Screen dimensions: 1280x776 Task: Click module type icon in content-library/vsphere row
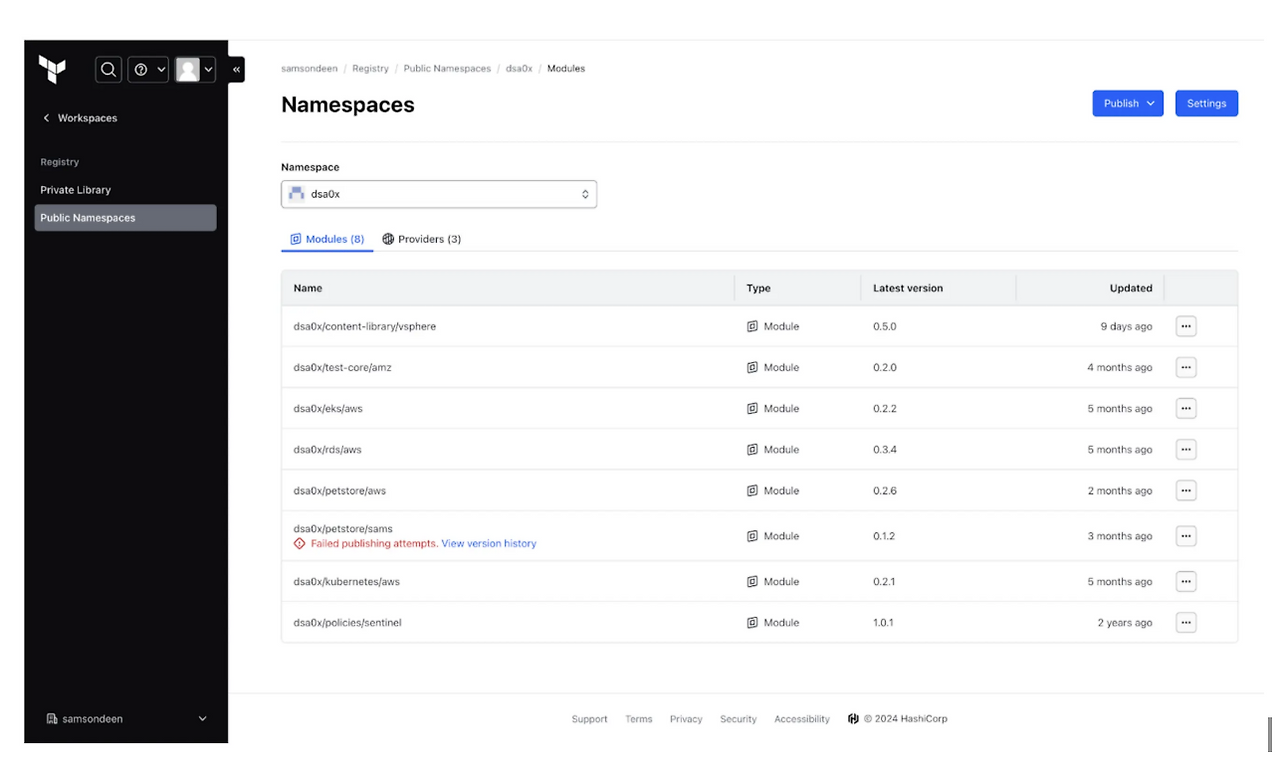tap(752, 327)
